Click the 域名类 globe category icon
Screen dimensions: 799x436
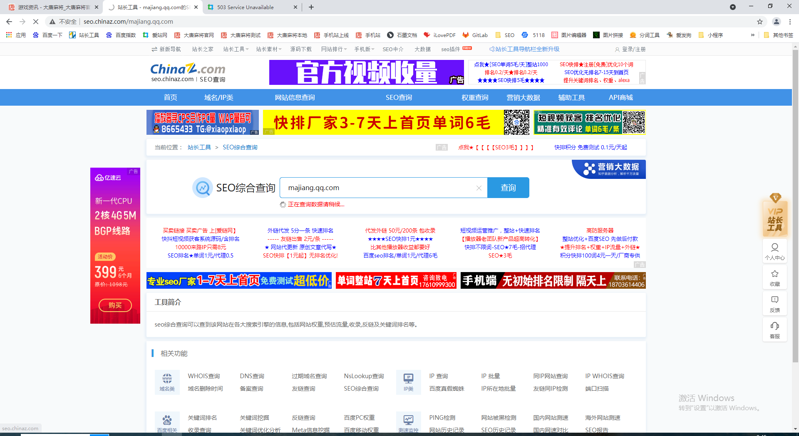(167, 382)
